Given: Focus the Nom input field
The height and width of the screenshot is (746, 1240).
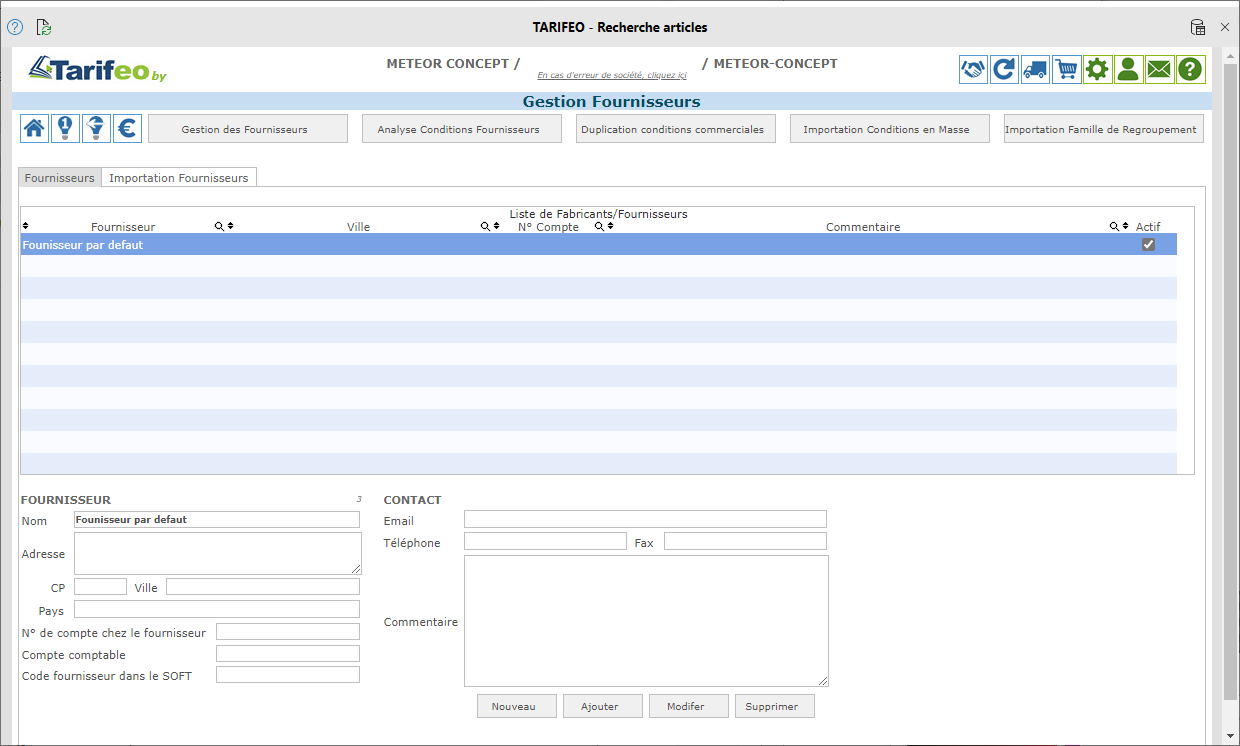Looking at the screenshot, I should (217, 519).
